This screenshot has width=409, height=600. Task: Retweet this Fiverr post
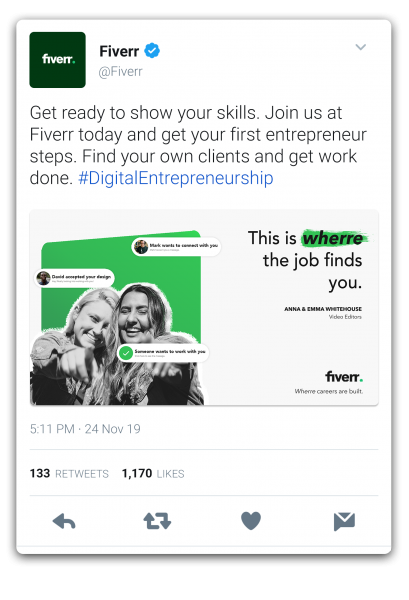157,521
